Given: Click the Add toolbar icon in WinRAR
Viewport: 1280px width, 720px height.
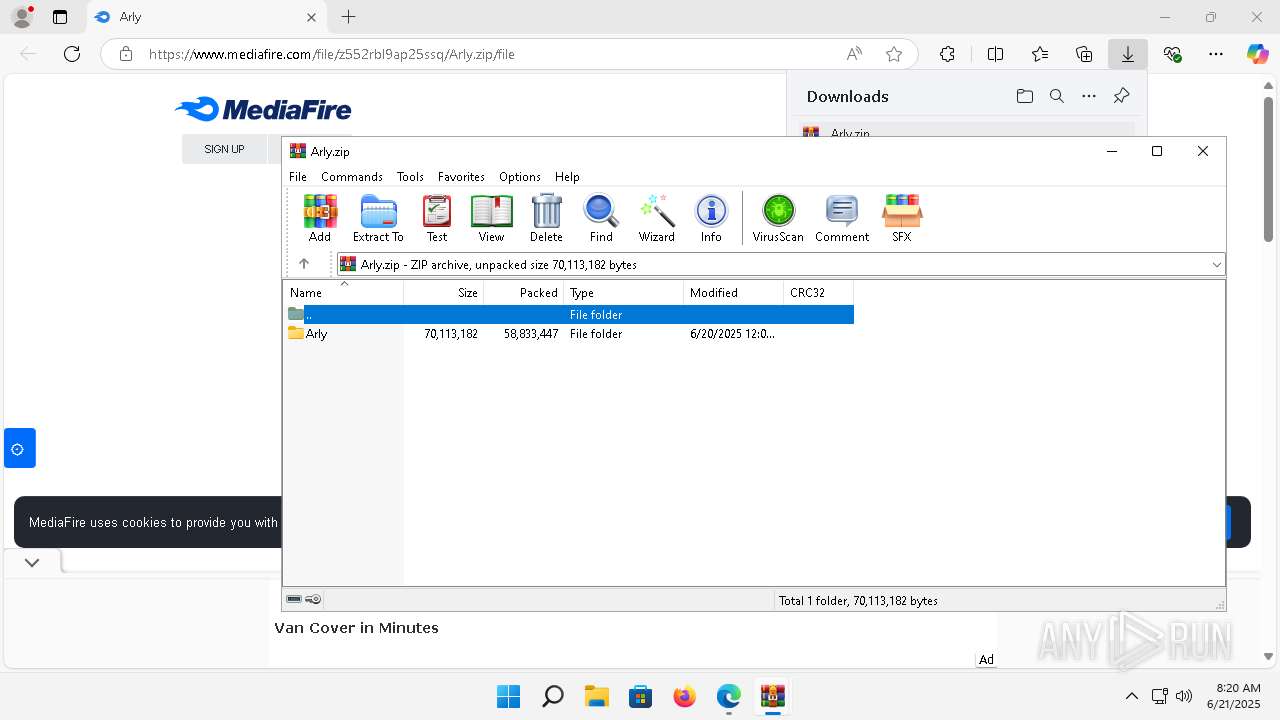Looking at the screenshot, I should click(320, 218).
